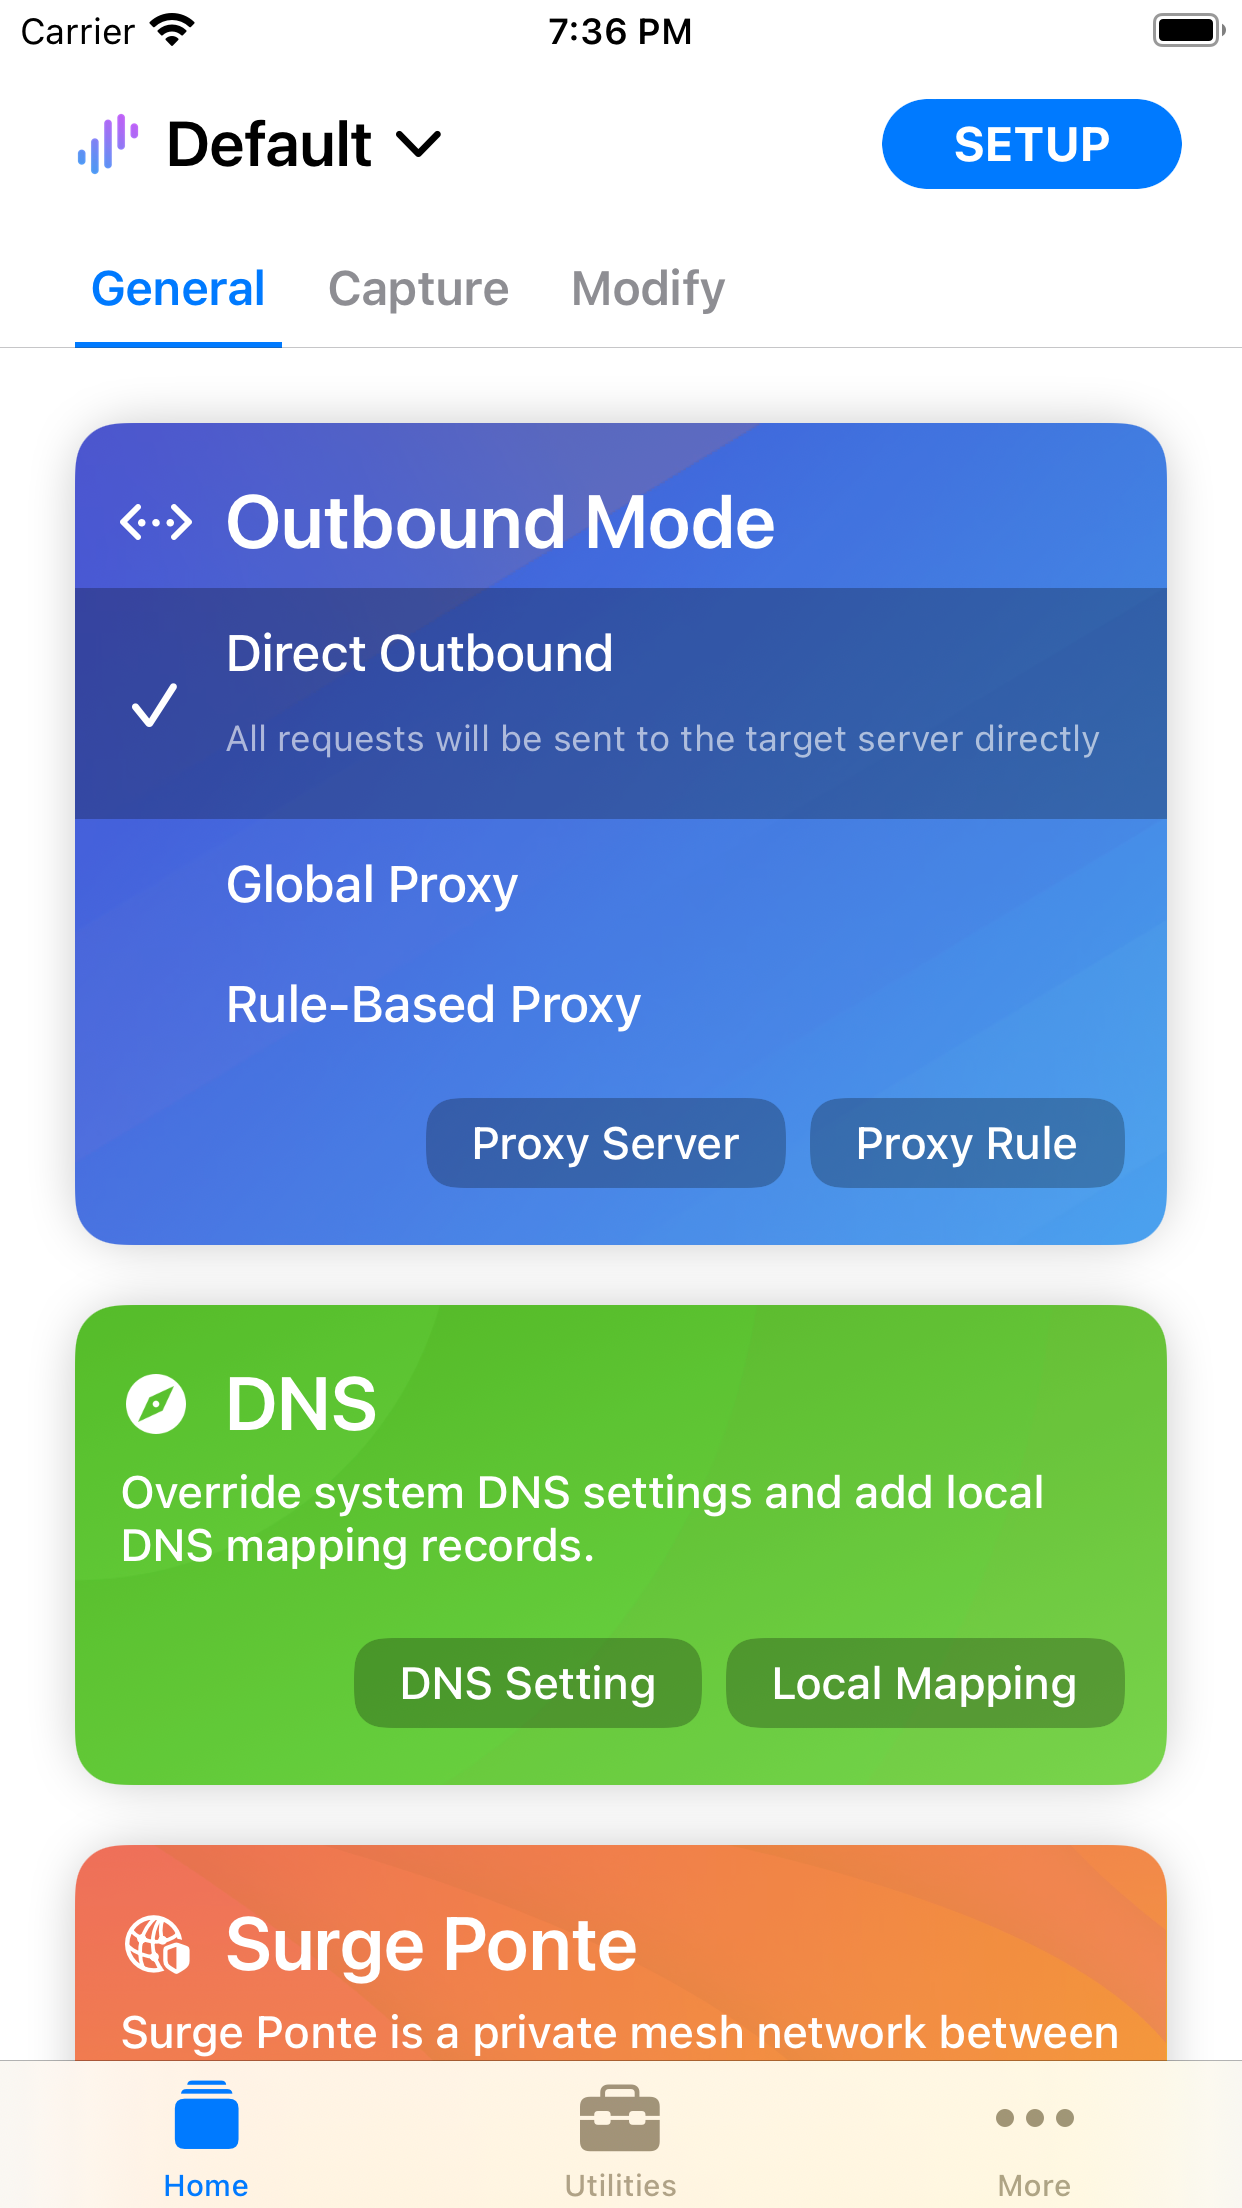The height and width of the screenshot is (2208, 1242).
Task: Tap the Surge waveform logo icon
Action: (x=108, y=144)
